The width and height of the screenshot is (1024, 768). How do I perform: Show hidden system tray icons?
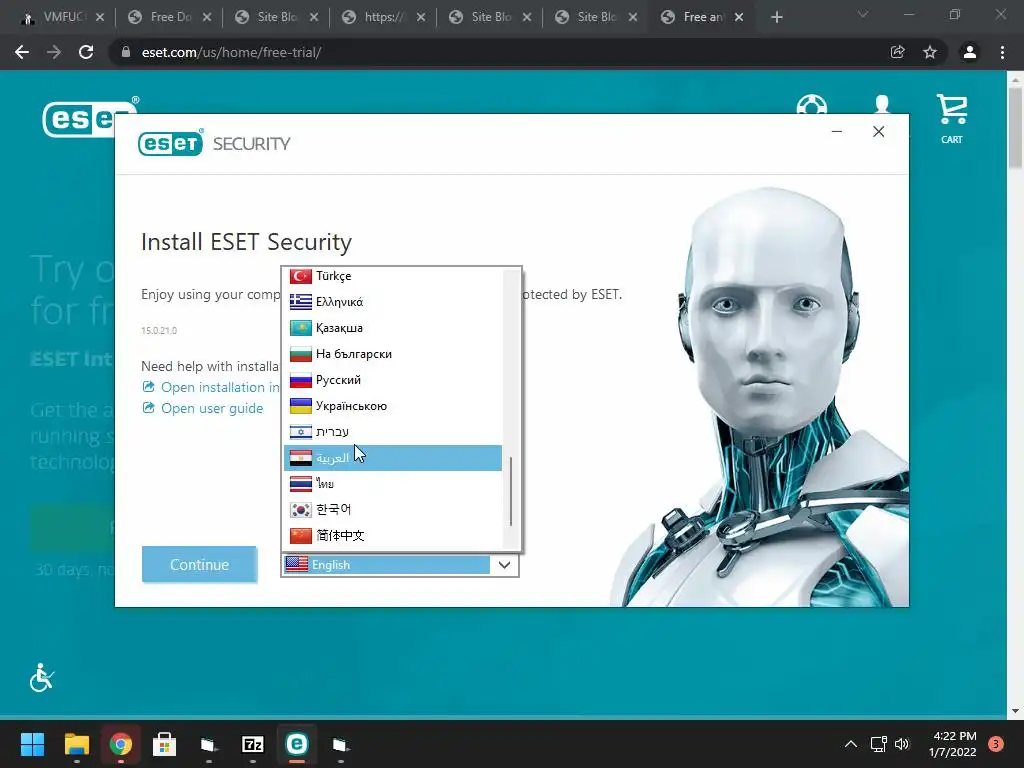click(x=850, y=744)
